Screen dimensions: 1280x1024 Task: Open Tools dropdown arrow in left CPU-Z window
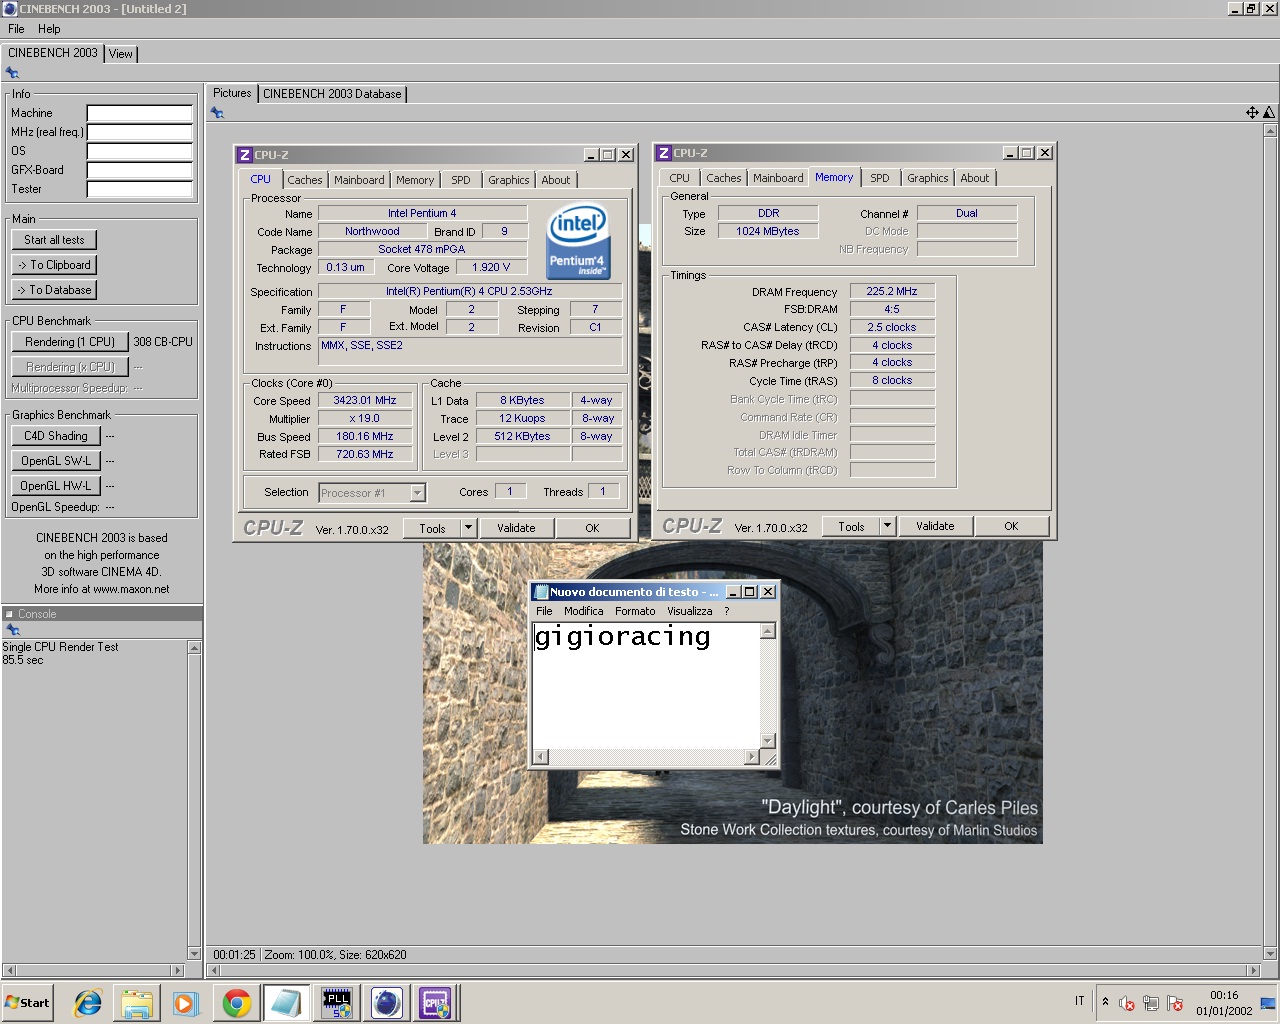pos(467,528)
